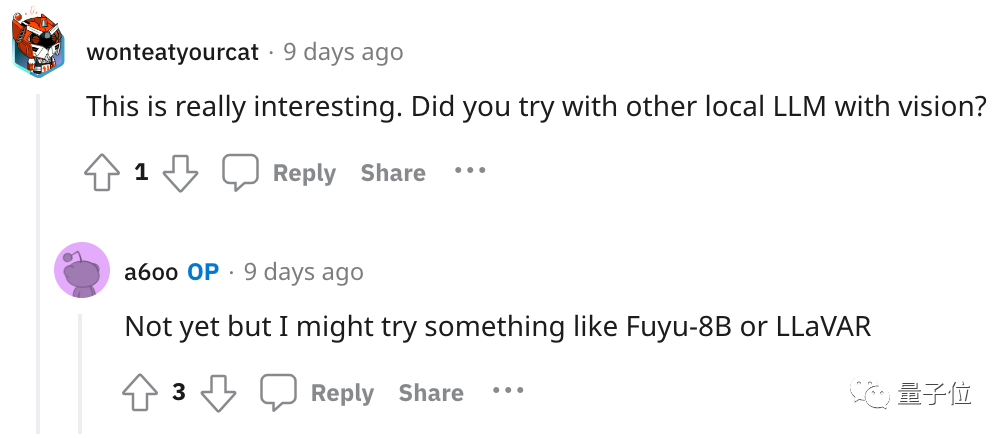Viewport: 1004px width, 438px height.
Task: Visit a6oo username profile link
Action: click(x=150, y=272)
